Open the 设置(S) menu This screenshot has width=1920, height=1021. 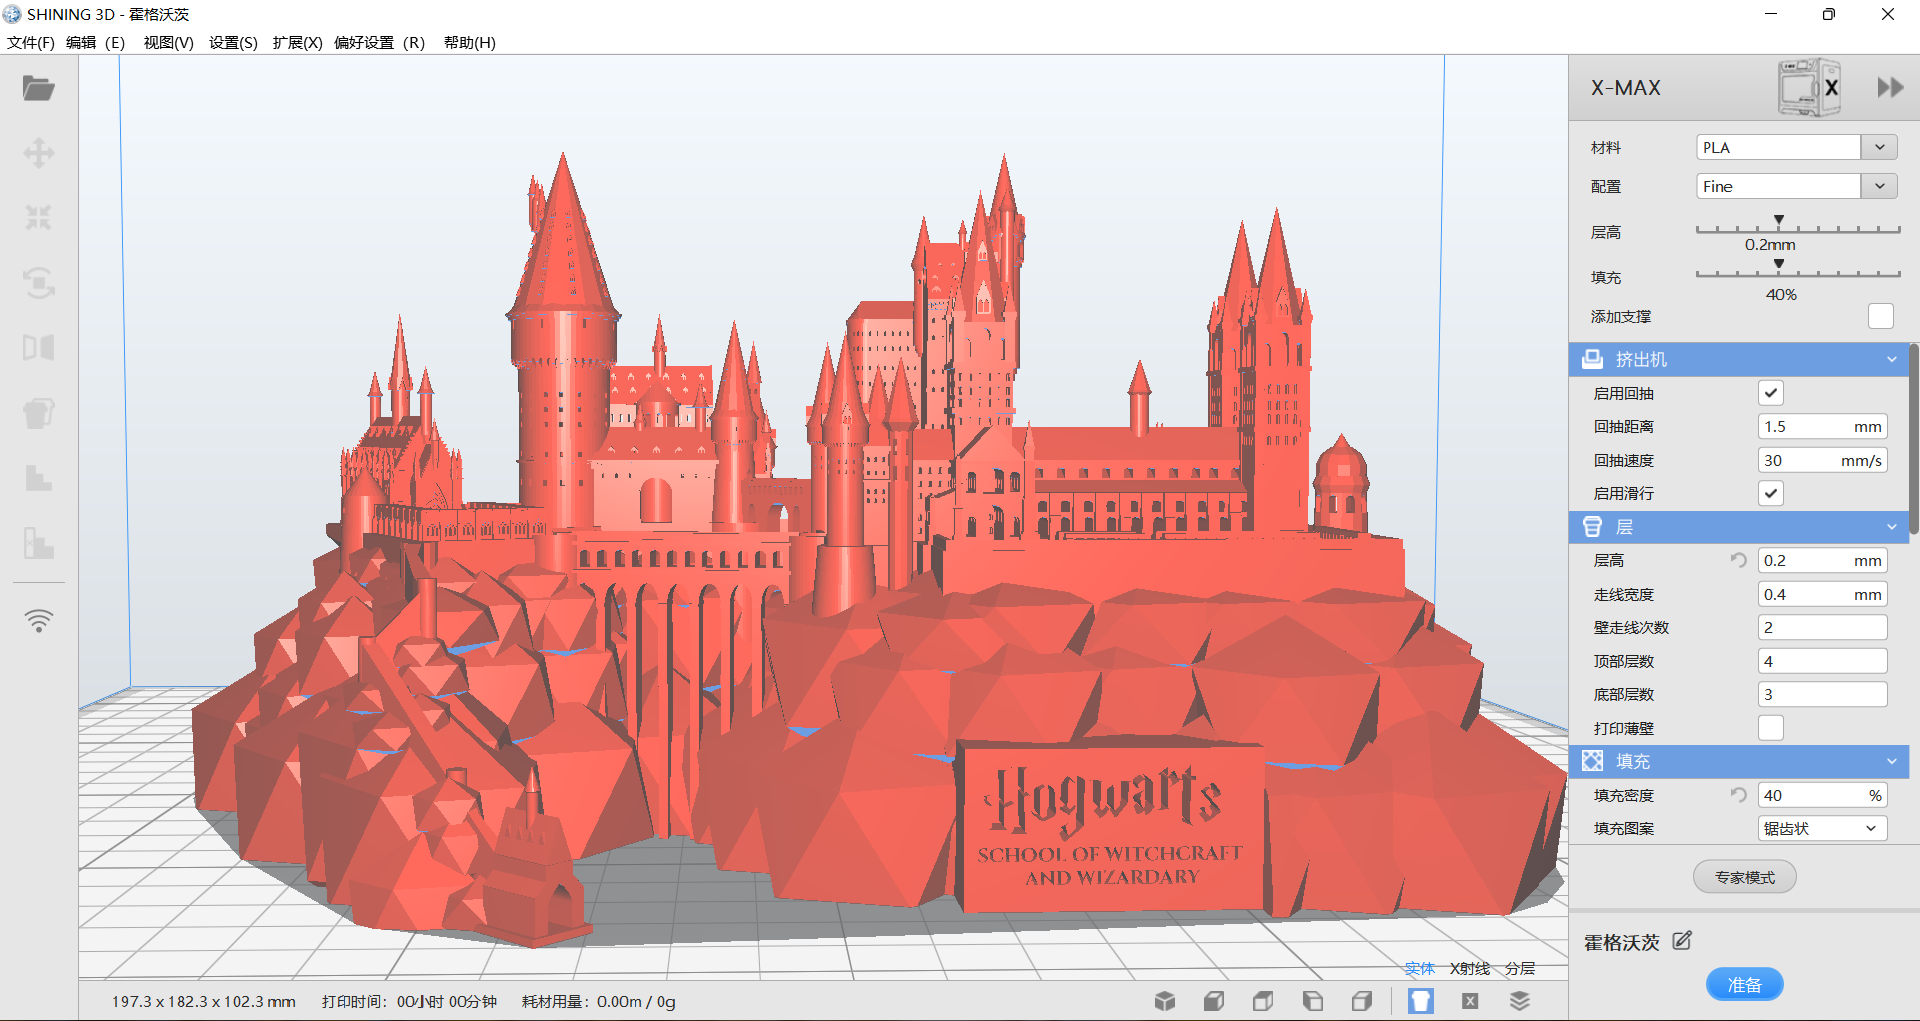click(233, 42)
